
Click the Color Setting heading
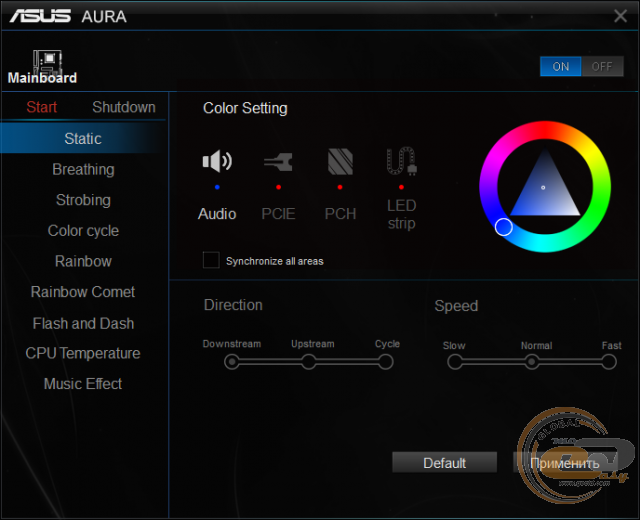tap(245, 109)
